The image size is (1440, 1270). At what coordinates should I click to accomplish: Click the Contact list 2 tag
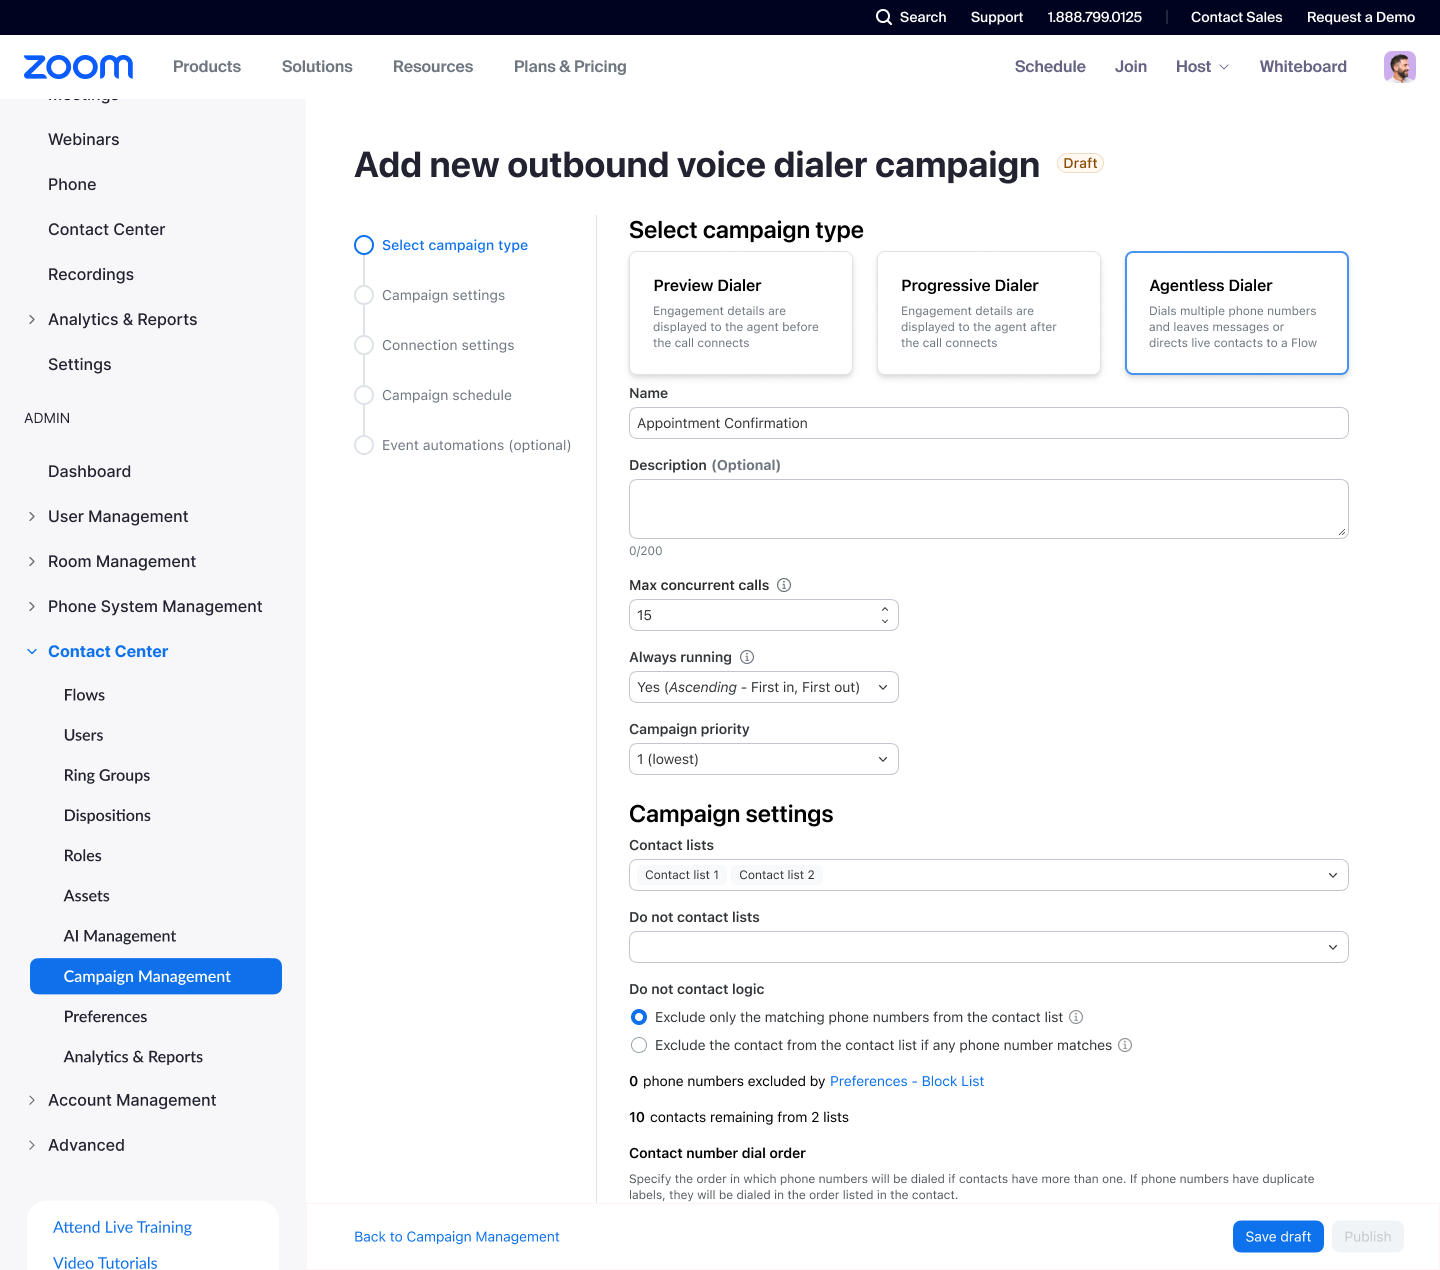[777, 875]
